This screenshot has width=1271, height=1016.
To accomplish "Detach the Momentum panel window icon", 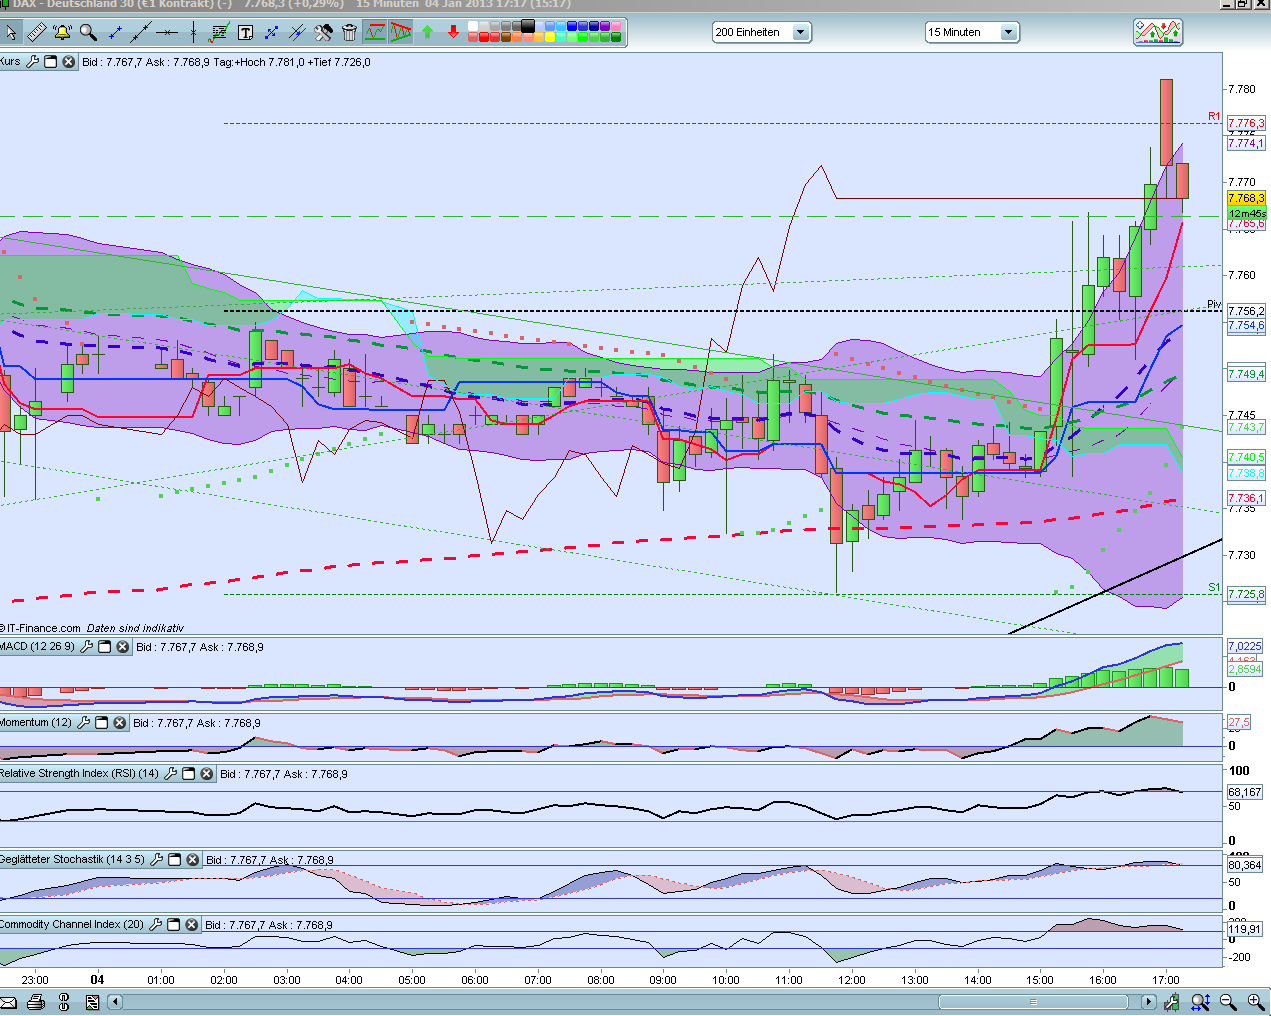I will point(101,723).
